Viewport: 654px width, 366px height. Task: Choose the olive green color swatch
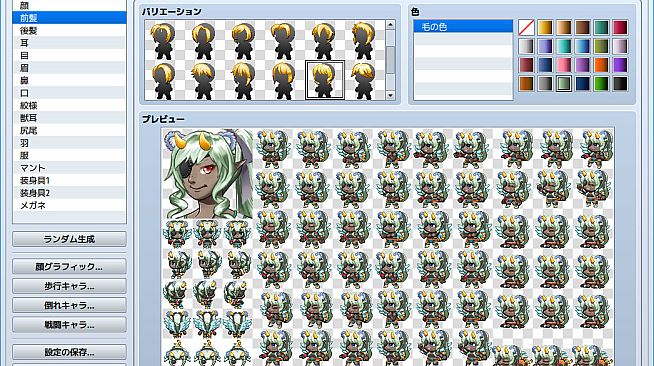coord(601,46)
